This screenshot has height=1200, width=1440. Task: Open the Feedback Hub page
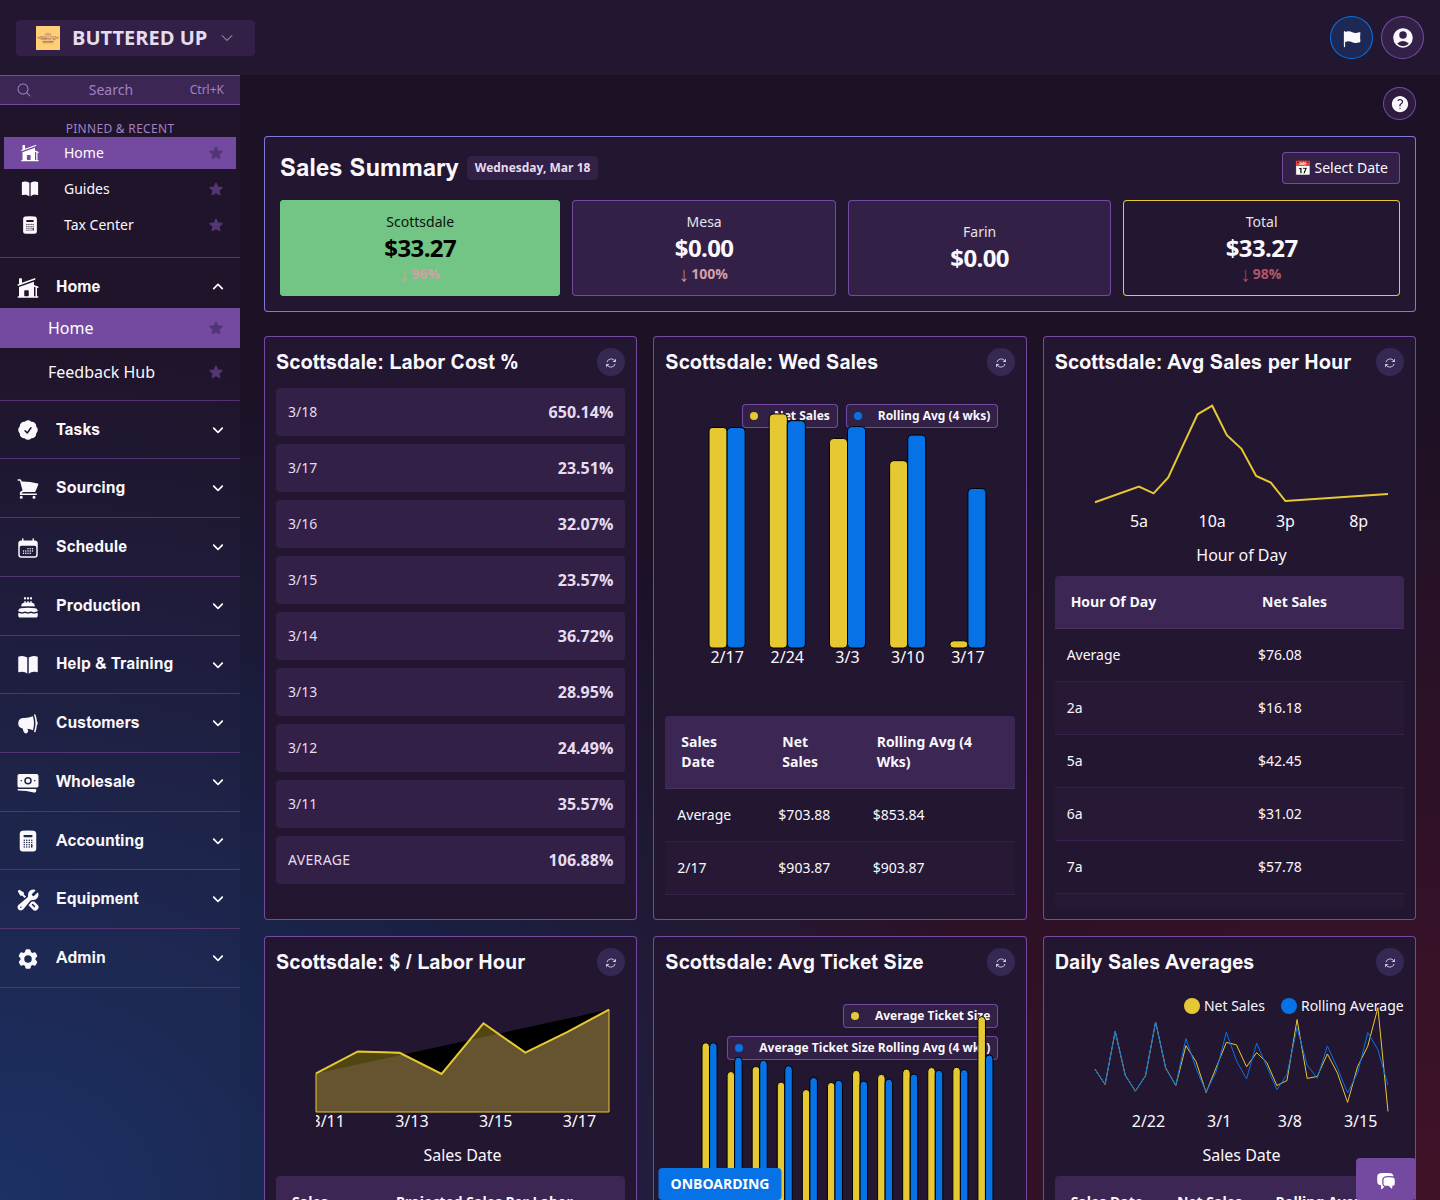101,372
